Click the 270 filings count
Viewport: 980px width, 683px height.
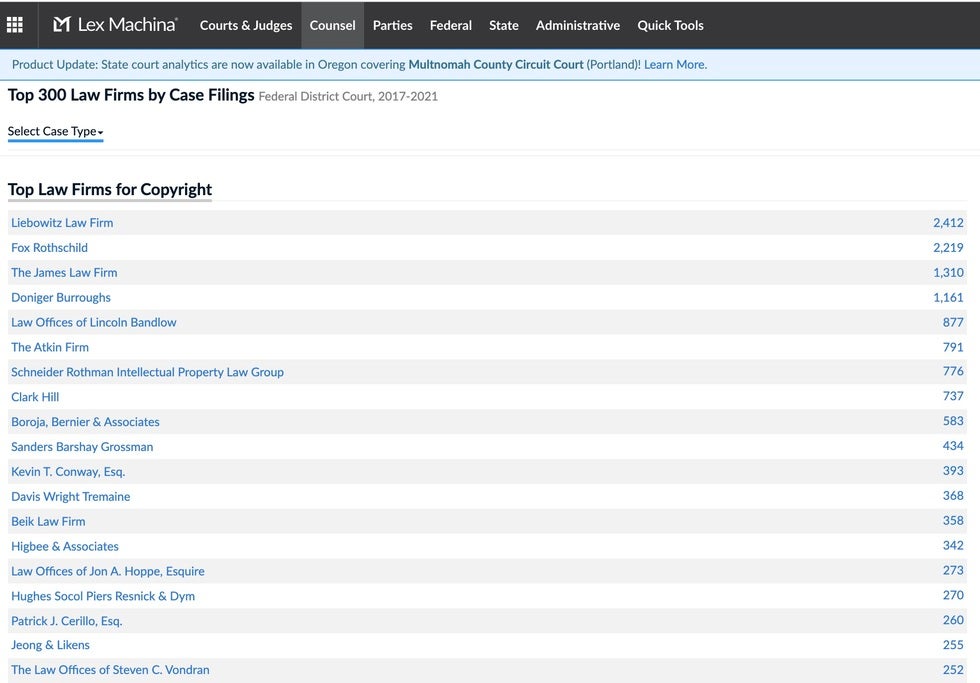(x=953, y=595)
